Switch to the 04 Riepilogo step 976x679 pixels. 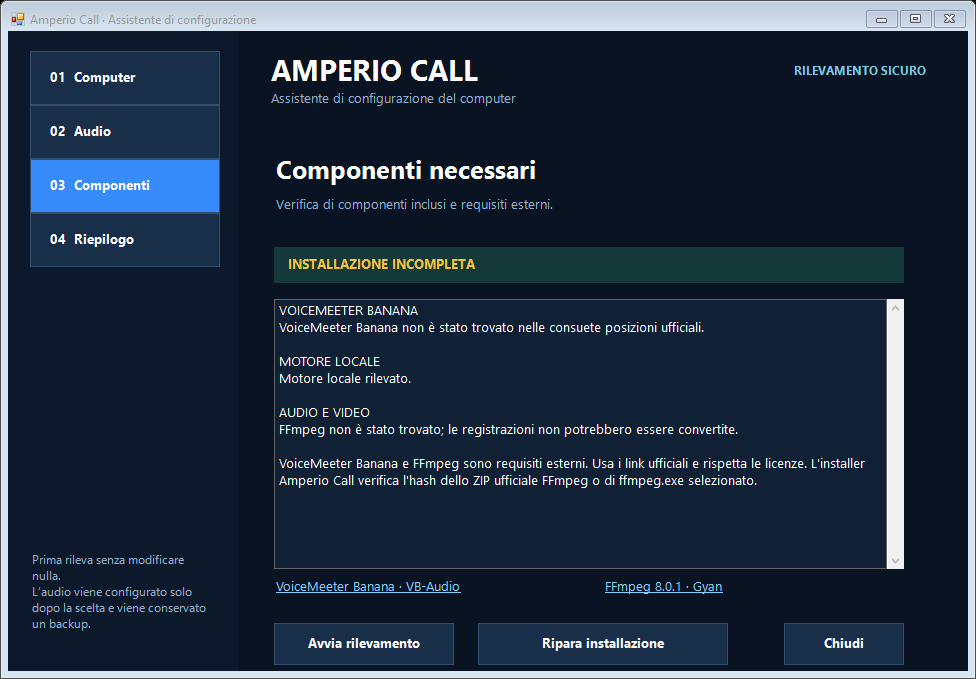(125, 240)
